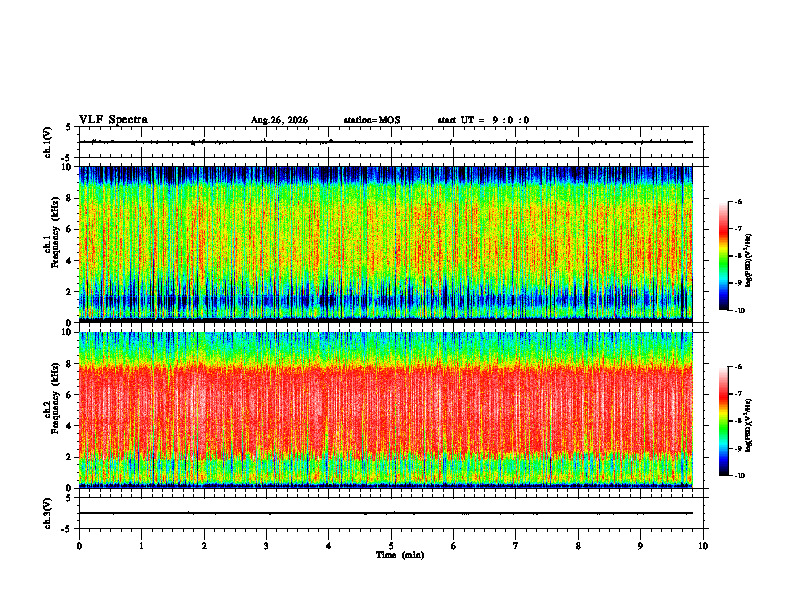Image resolution: width=792 pixels, height=612 pixels.
Task: Select the "start UT = 9 : 0 : 0" text
Action: point(483,120)
